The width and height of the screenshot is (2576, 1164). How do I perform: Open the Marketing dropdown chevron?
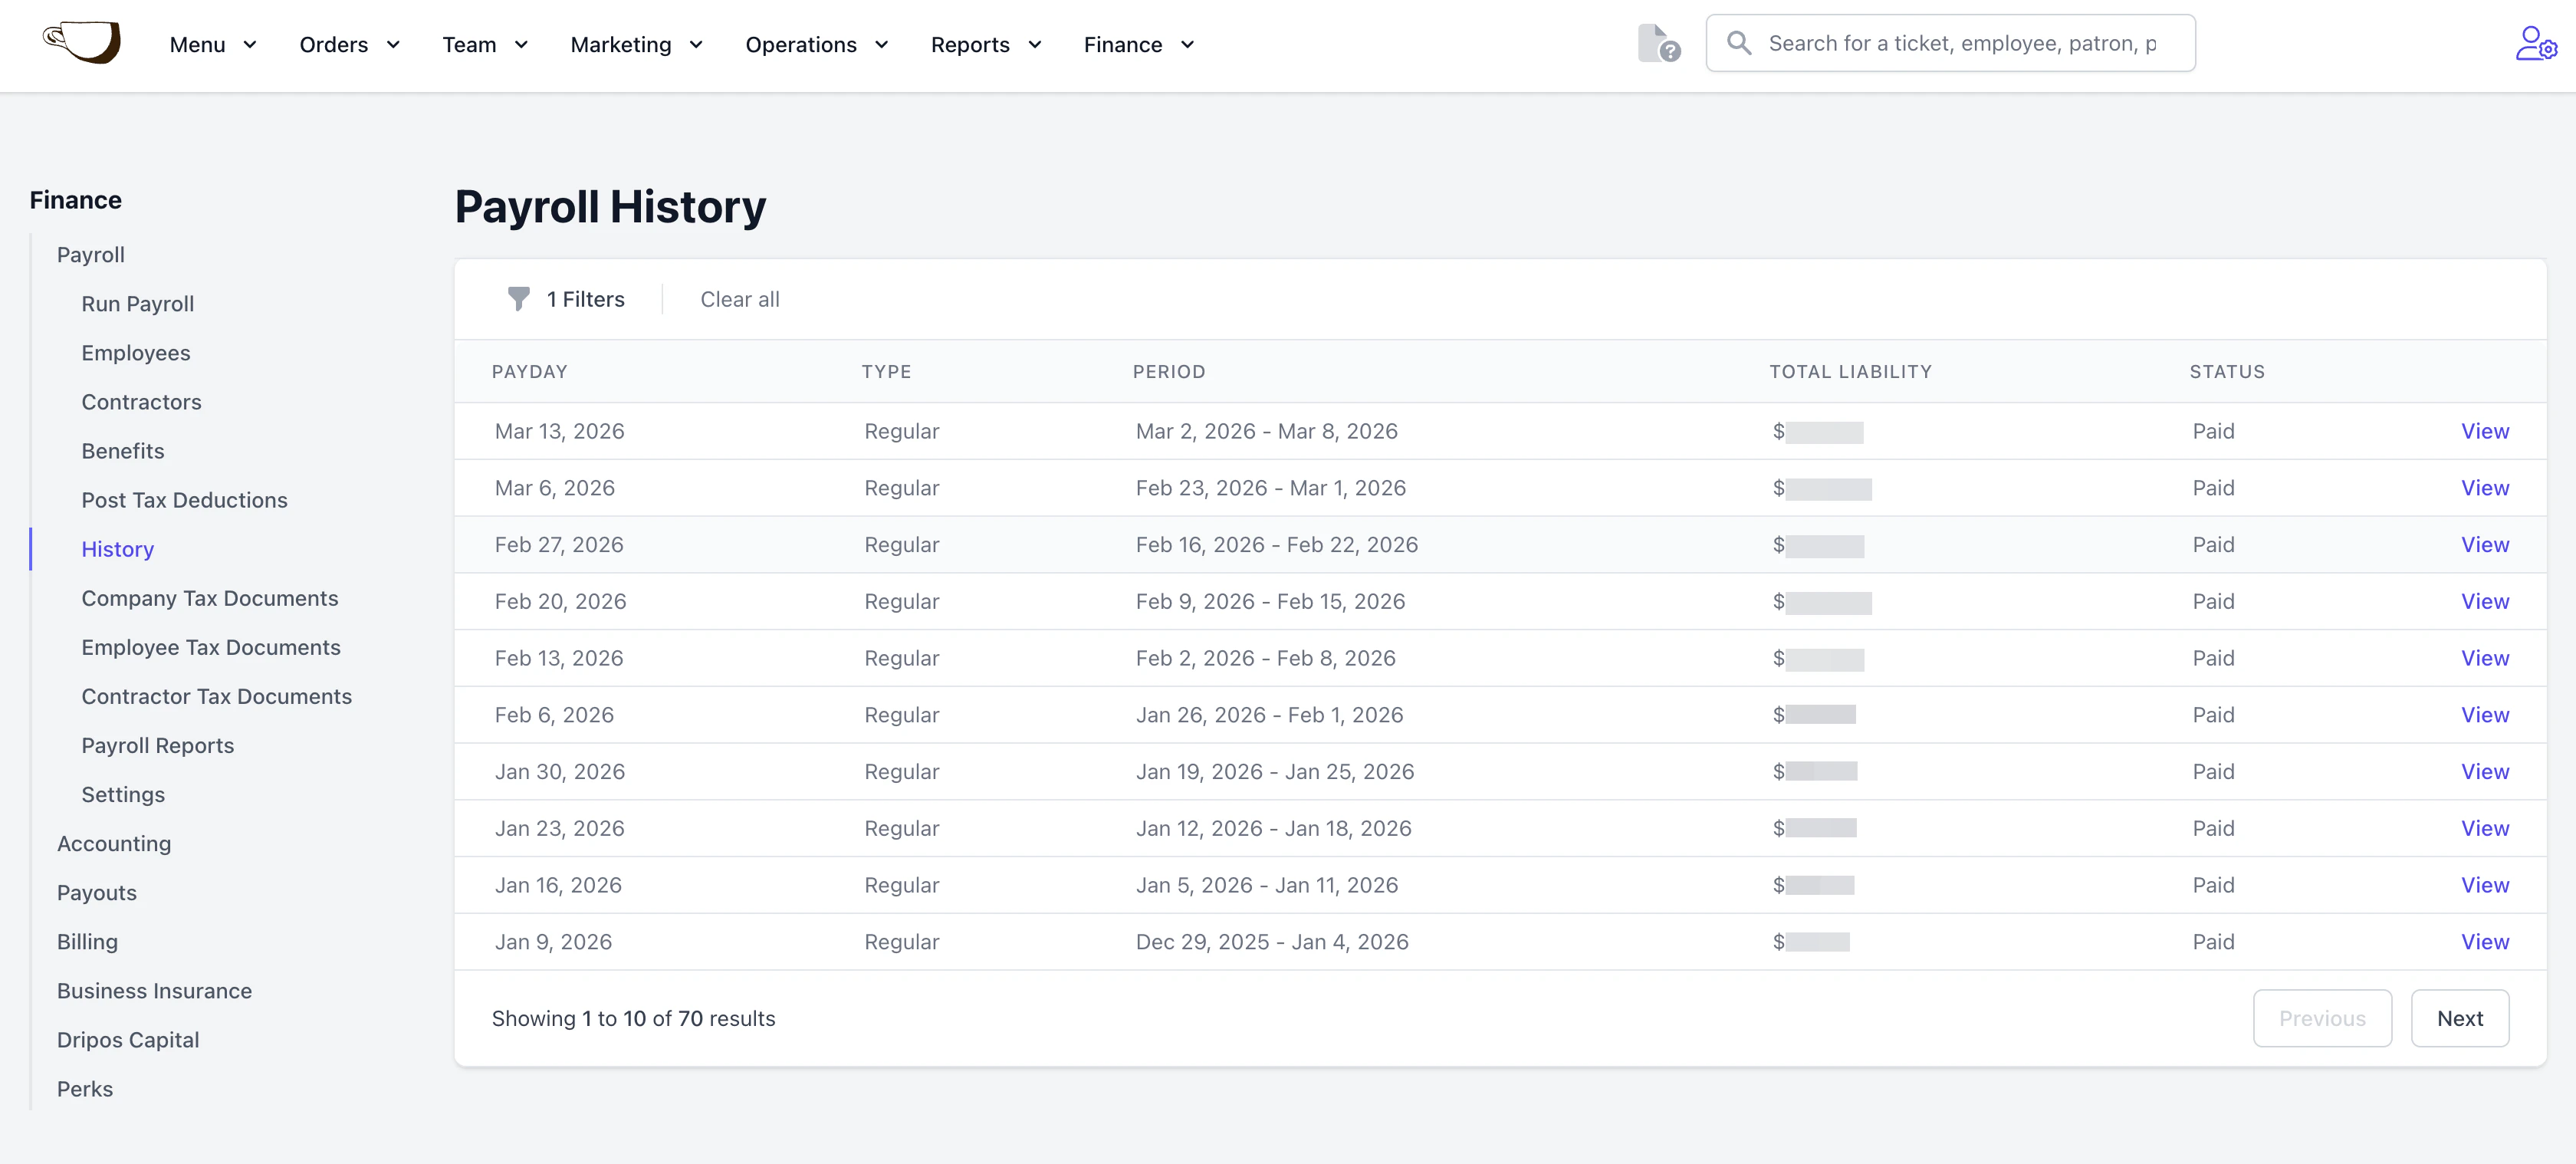[697, 45]
